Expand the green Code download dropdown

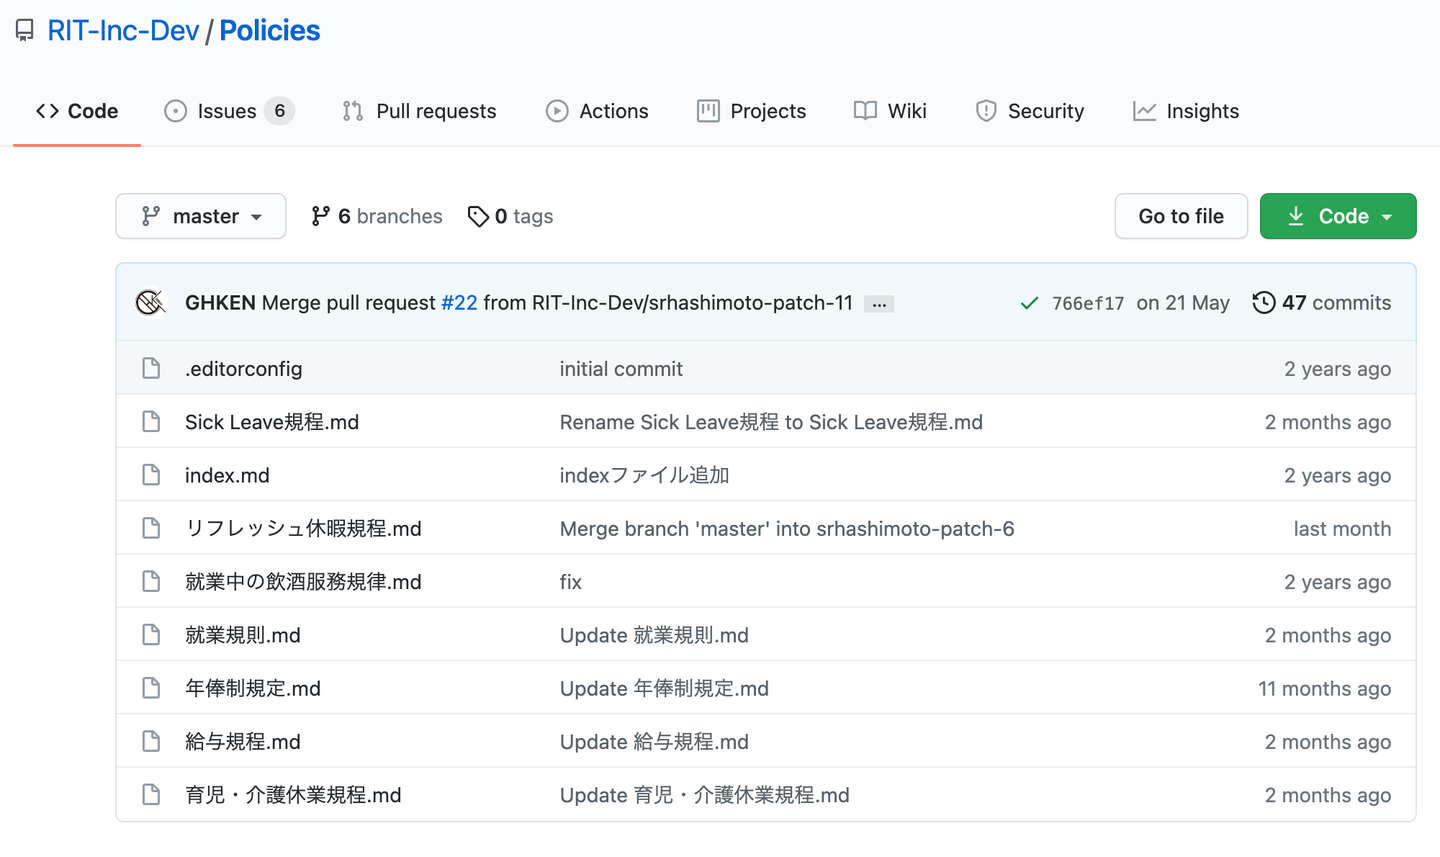1338,216
